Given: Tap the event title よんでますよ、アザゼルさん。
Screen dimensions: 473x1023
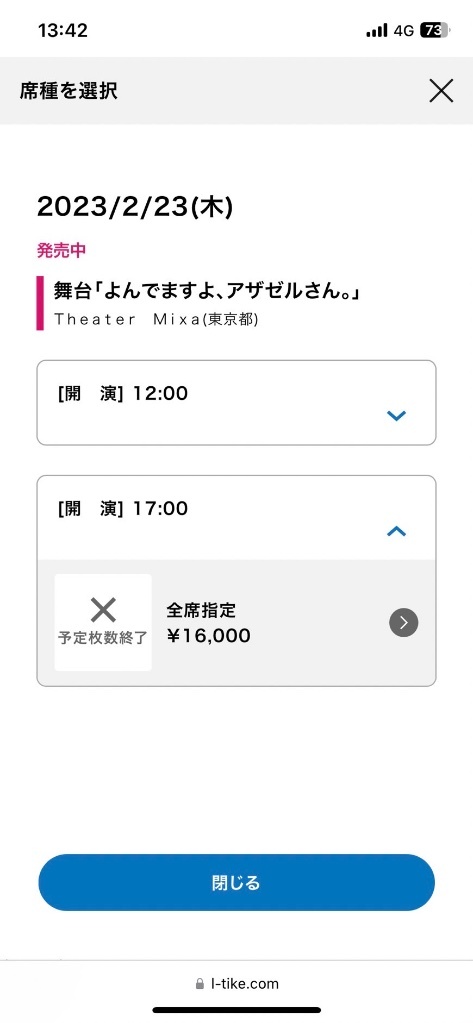Looking at the screenshot, I should (207, 292).
